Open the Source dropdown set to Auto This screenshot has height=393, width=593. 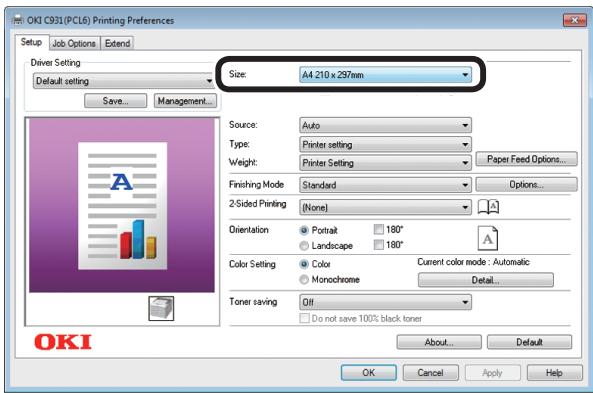(x=385, y=125)
